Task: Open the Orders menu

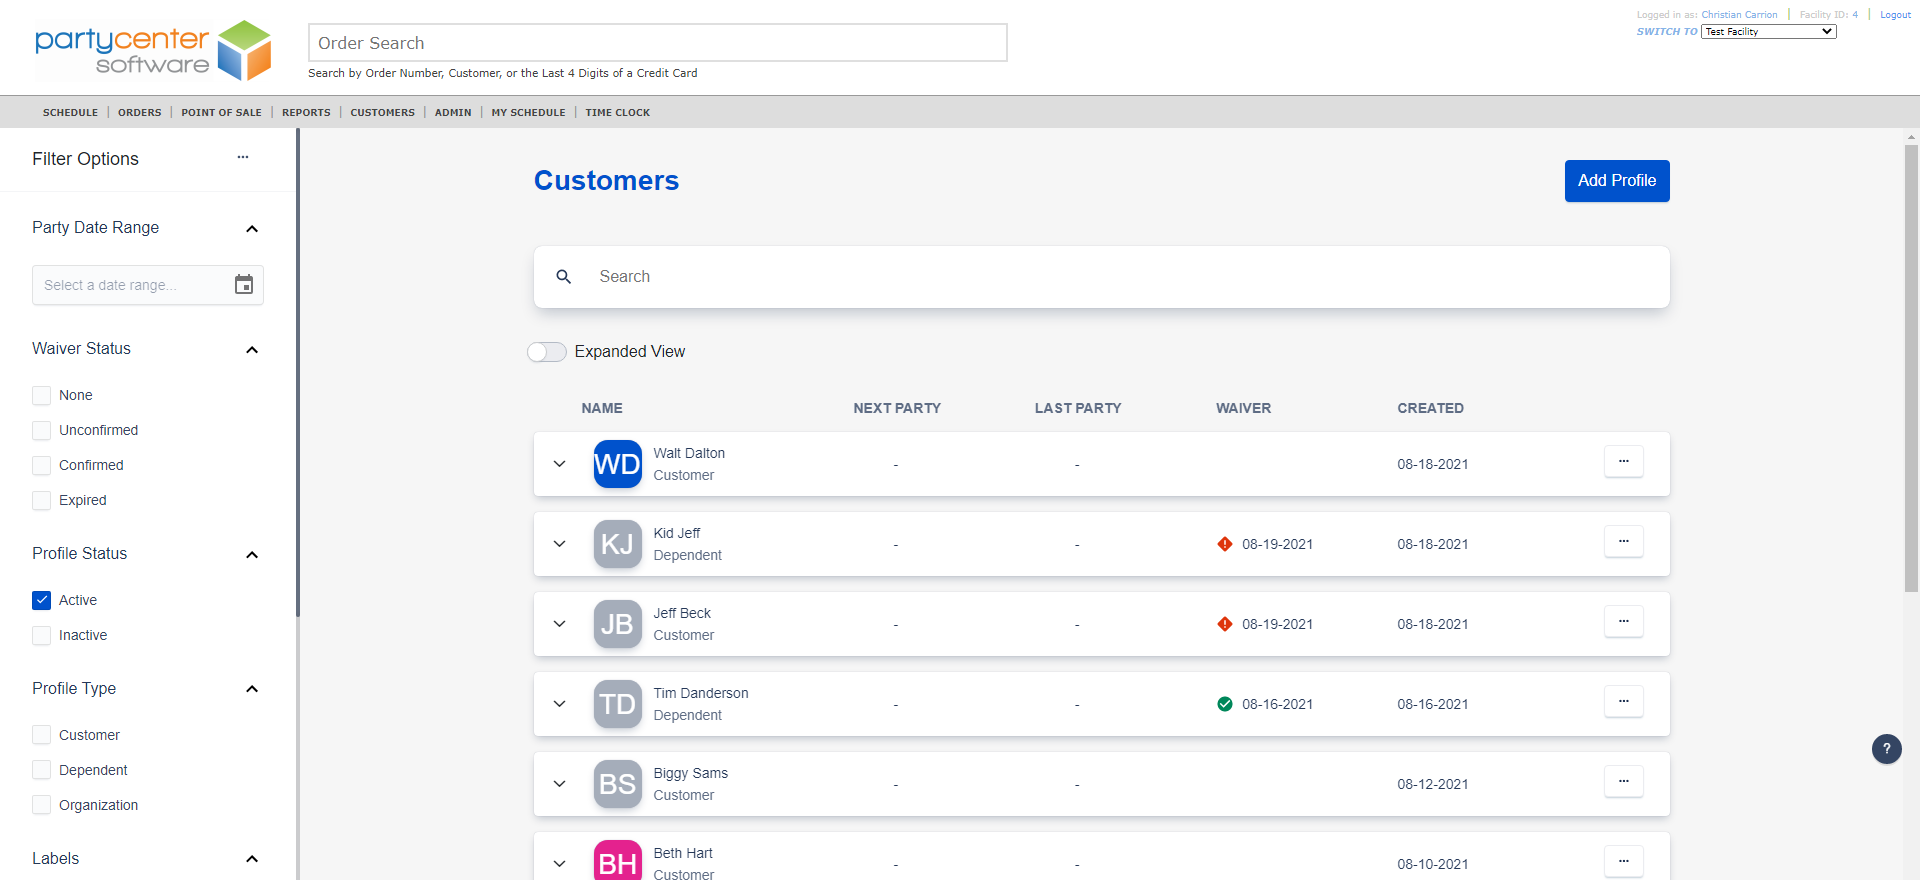Action: coord(140,113)
